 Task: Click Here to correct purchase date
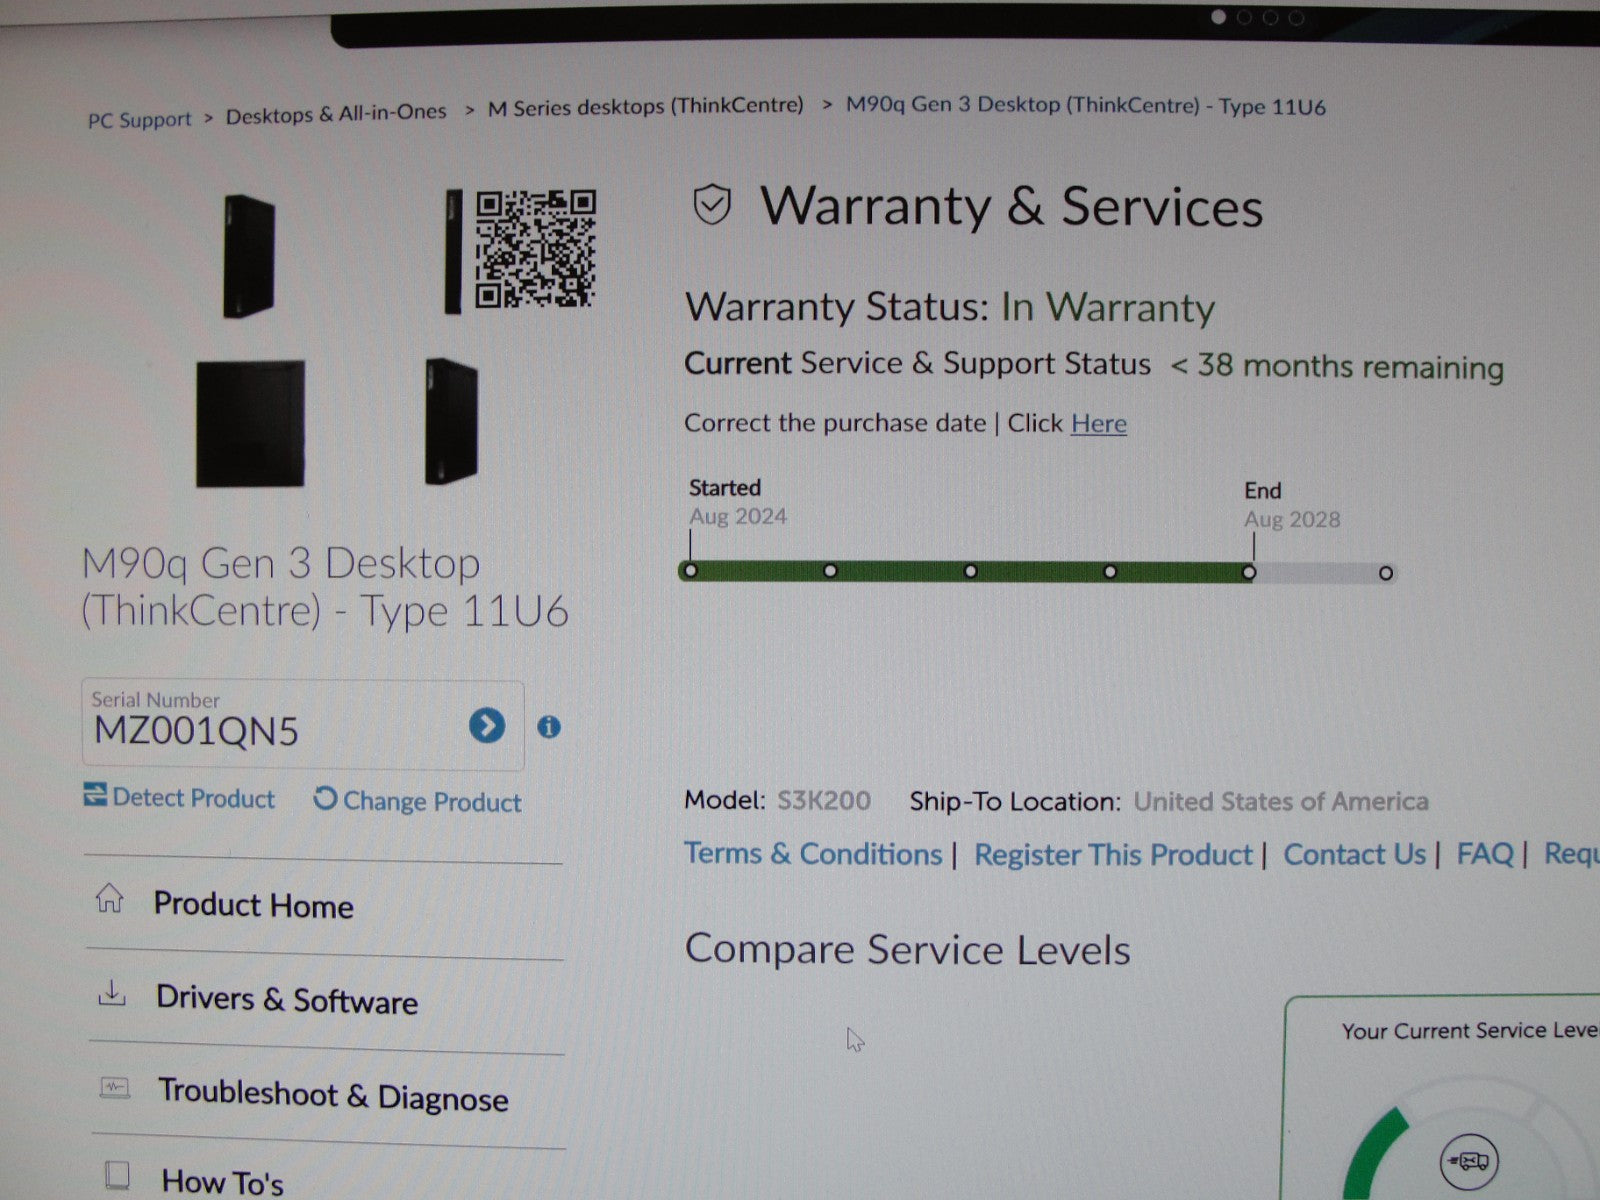click(1098, 424)
